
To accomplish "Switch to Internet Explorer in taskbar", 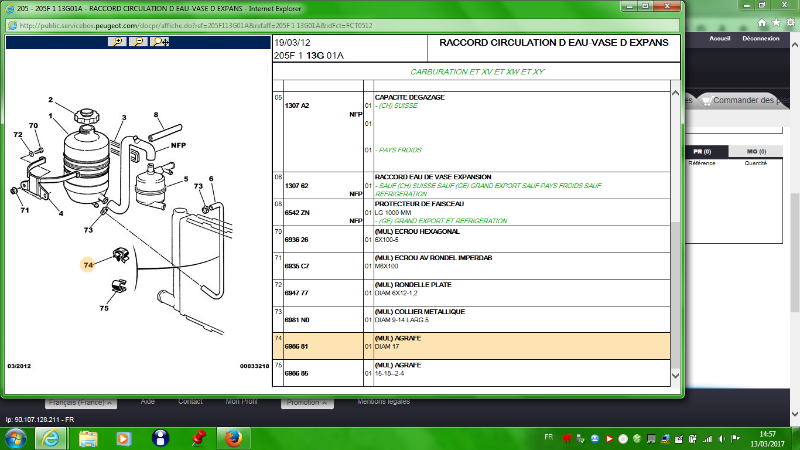I will (51, 438).
